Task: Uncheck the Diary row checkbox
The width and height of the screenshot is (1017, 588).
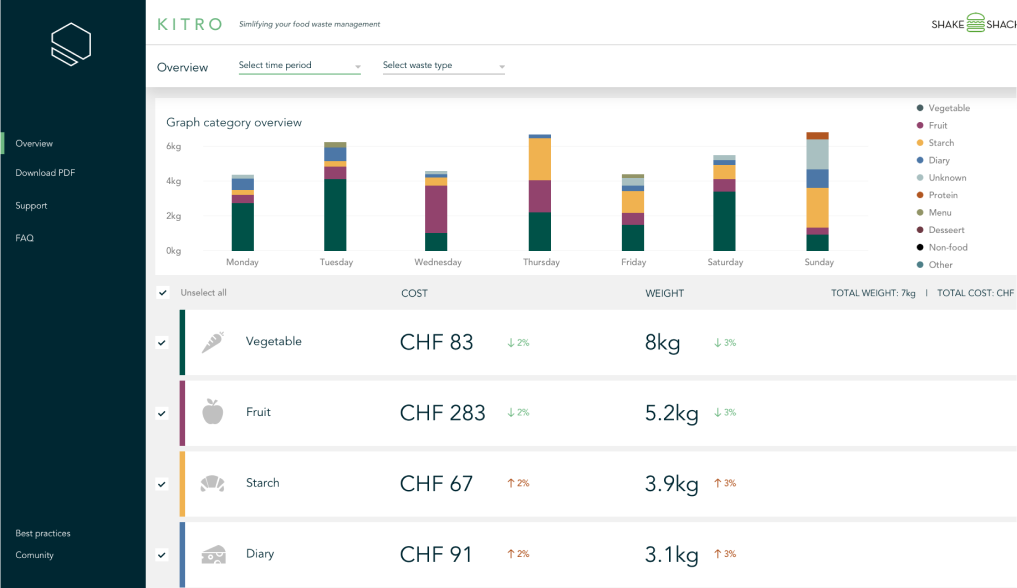Action: pyautogui.click(x=162, y=554)
